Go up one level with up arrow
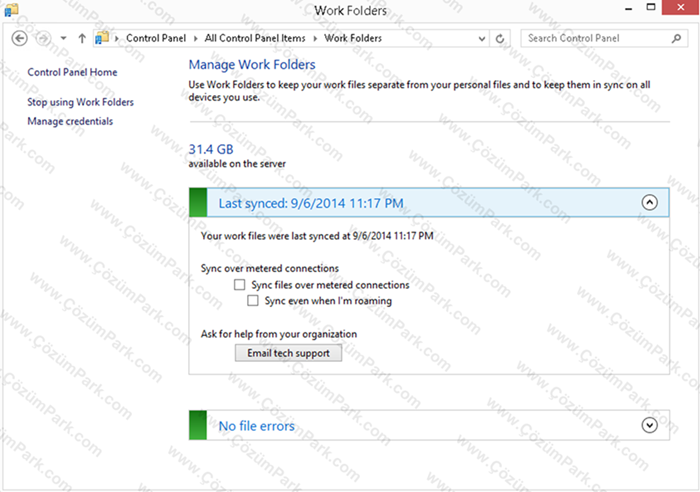Image resolution: width=700 pixels, height=492 pixels. (x=82, y=38)
